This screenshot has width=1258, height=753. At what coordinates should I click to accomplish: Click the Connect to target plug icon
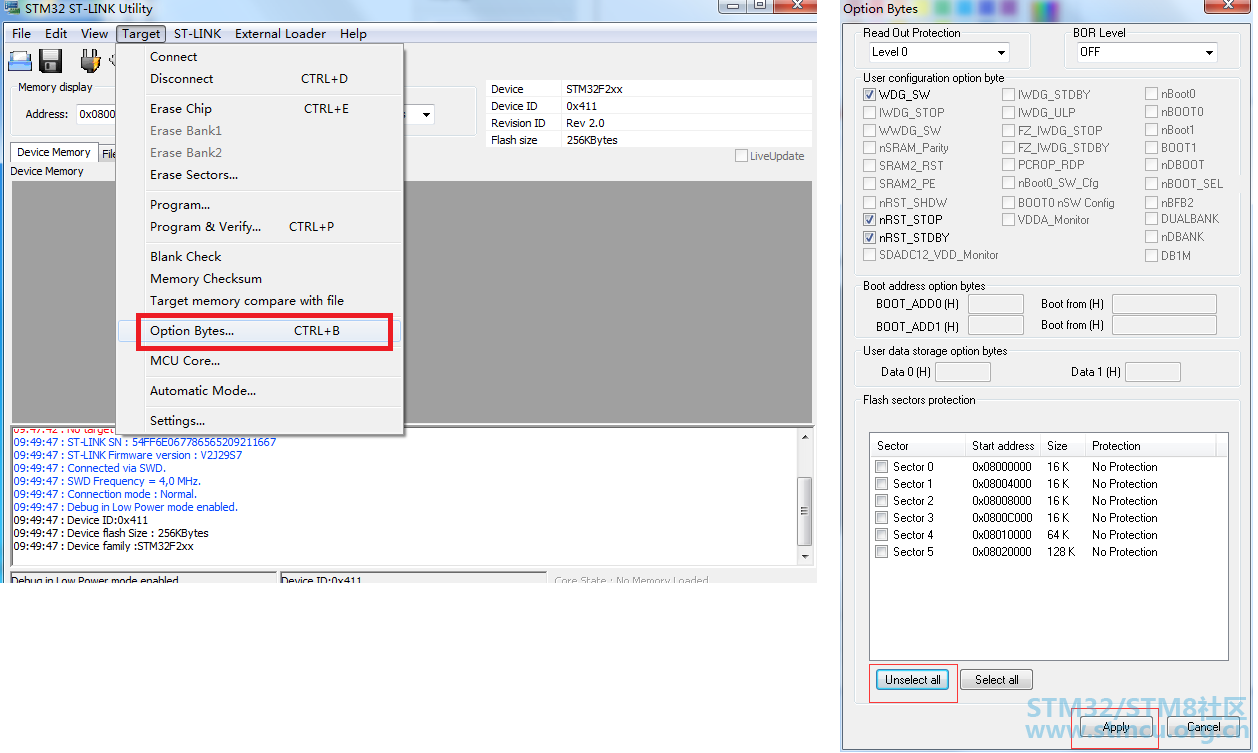pos(90,61)
